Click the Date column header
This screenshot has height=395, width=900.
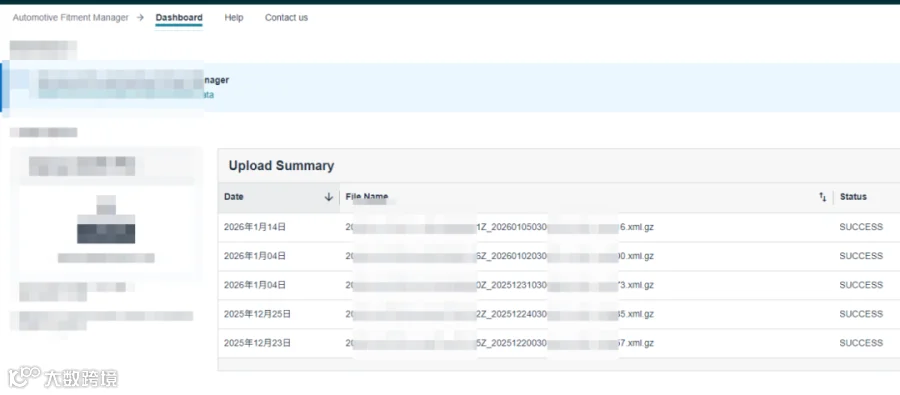pos(234,197)
